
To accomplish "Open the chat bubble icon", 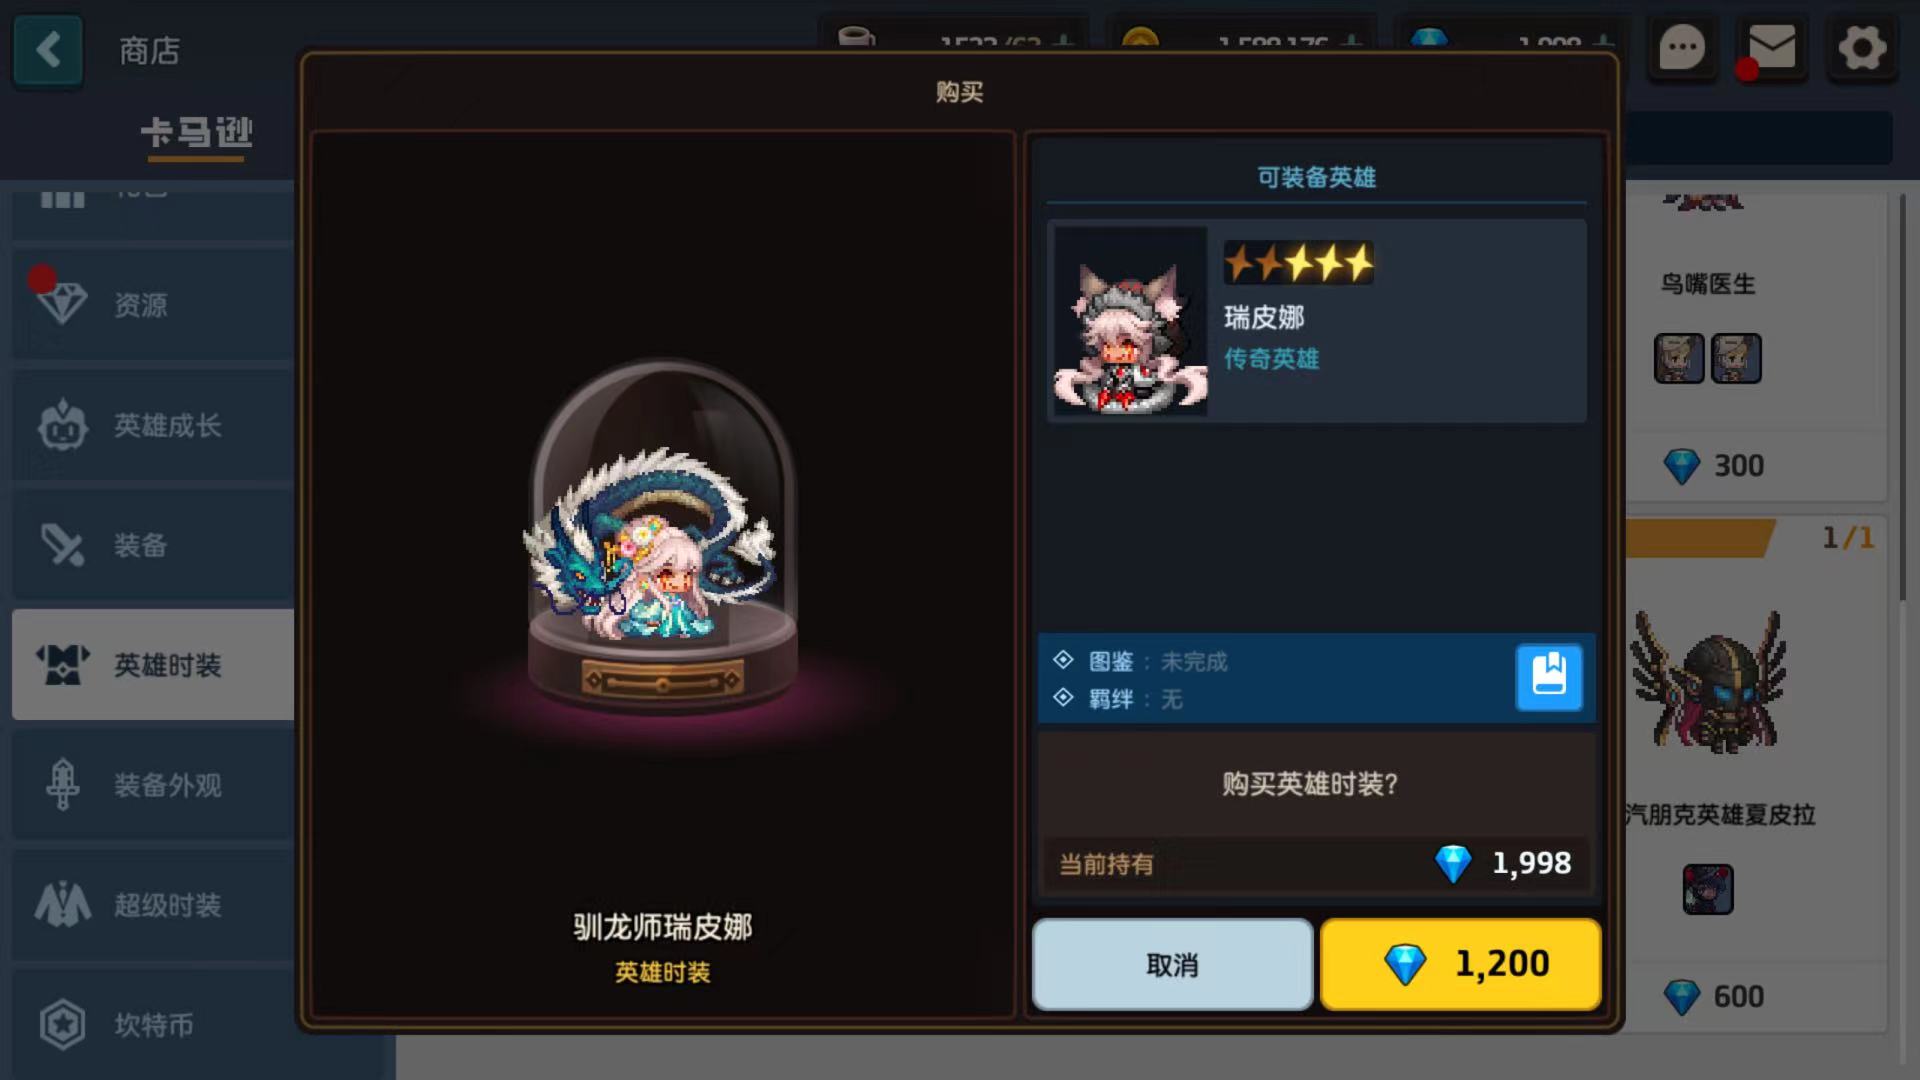I will coord(1682,47).
